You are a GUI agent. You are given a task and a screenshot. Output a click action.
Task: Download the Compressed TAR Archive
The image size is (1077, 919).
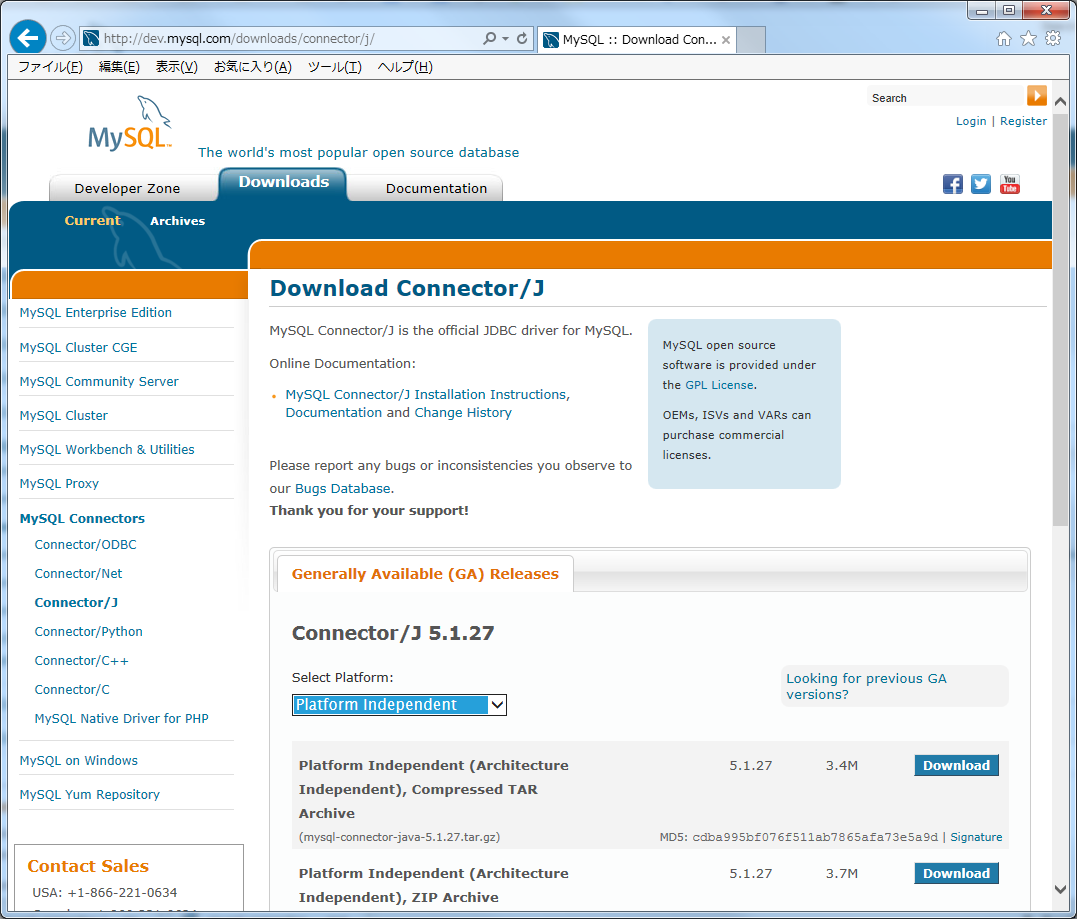[x=956, y=765]
